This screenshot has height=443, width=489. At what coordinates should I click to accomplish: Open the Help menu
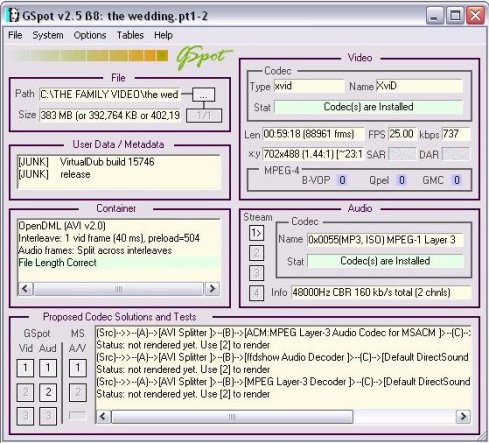click(163, 35)
